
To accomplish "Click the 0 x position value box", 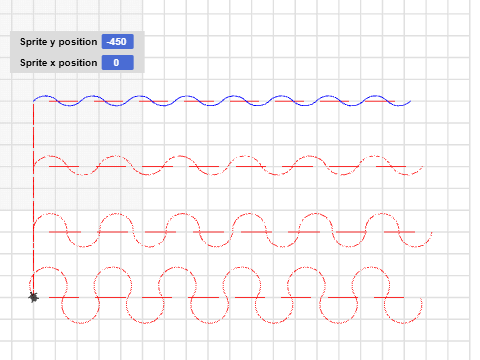I will (x=118, y=63).
